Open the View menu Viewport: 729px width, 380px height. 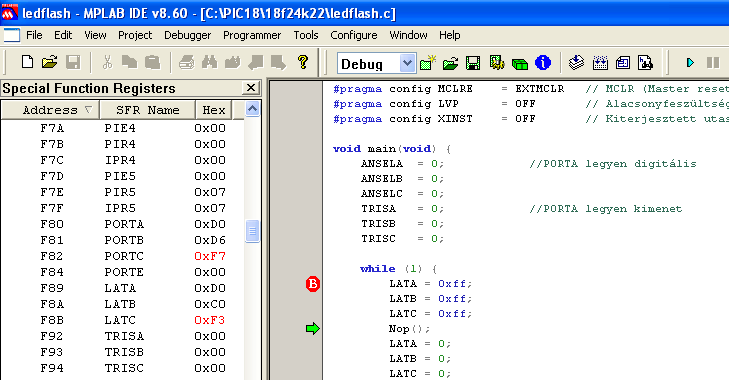coord(95,35)
